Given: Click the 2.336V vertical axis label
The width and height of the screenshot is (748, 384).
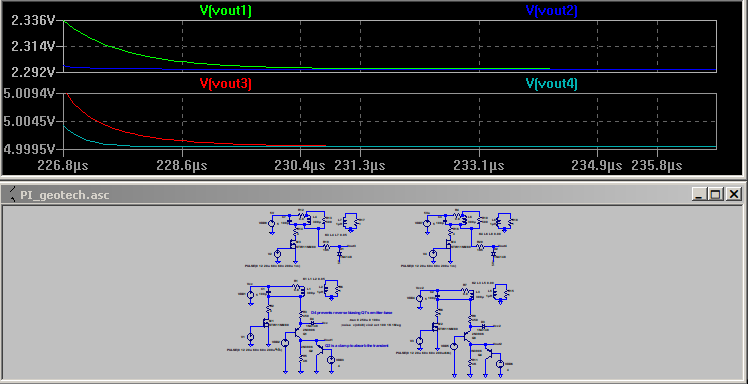Looking at the screenshot, I should [x=32, y=21].
